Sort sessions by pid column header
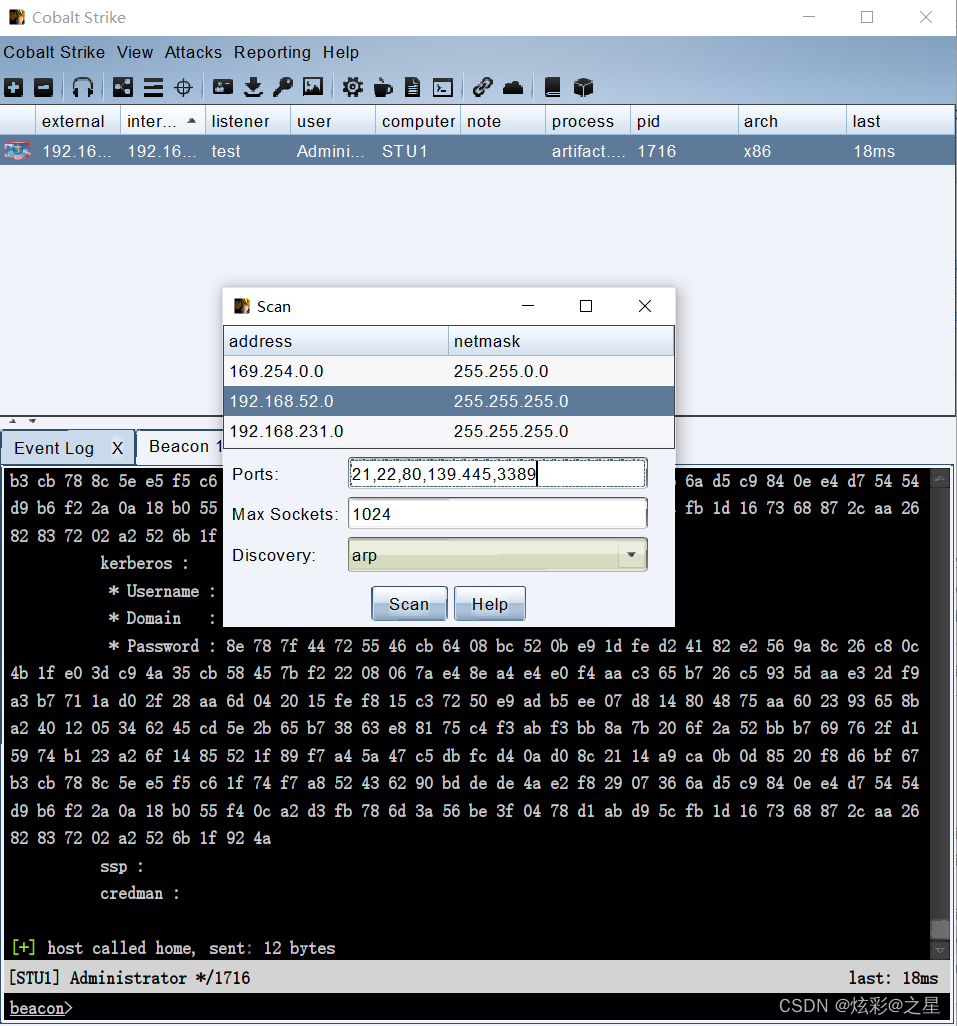The image size is (957, 1026). 684,121
